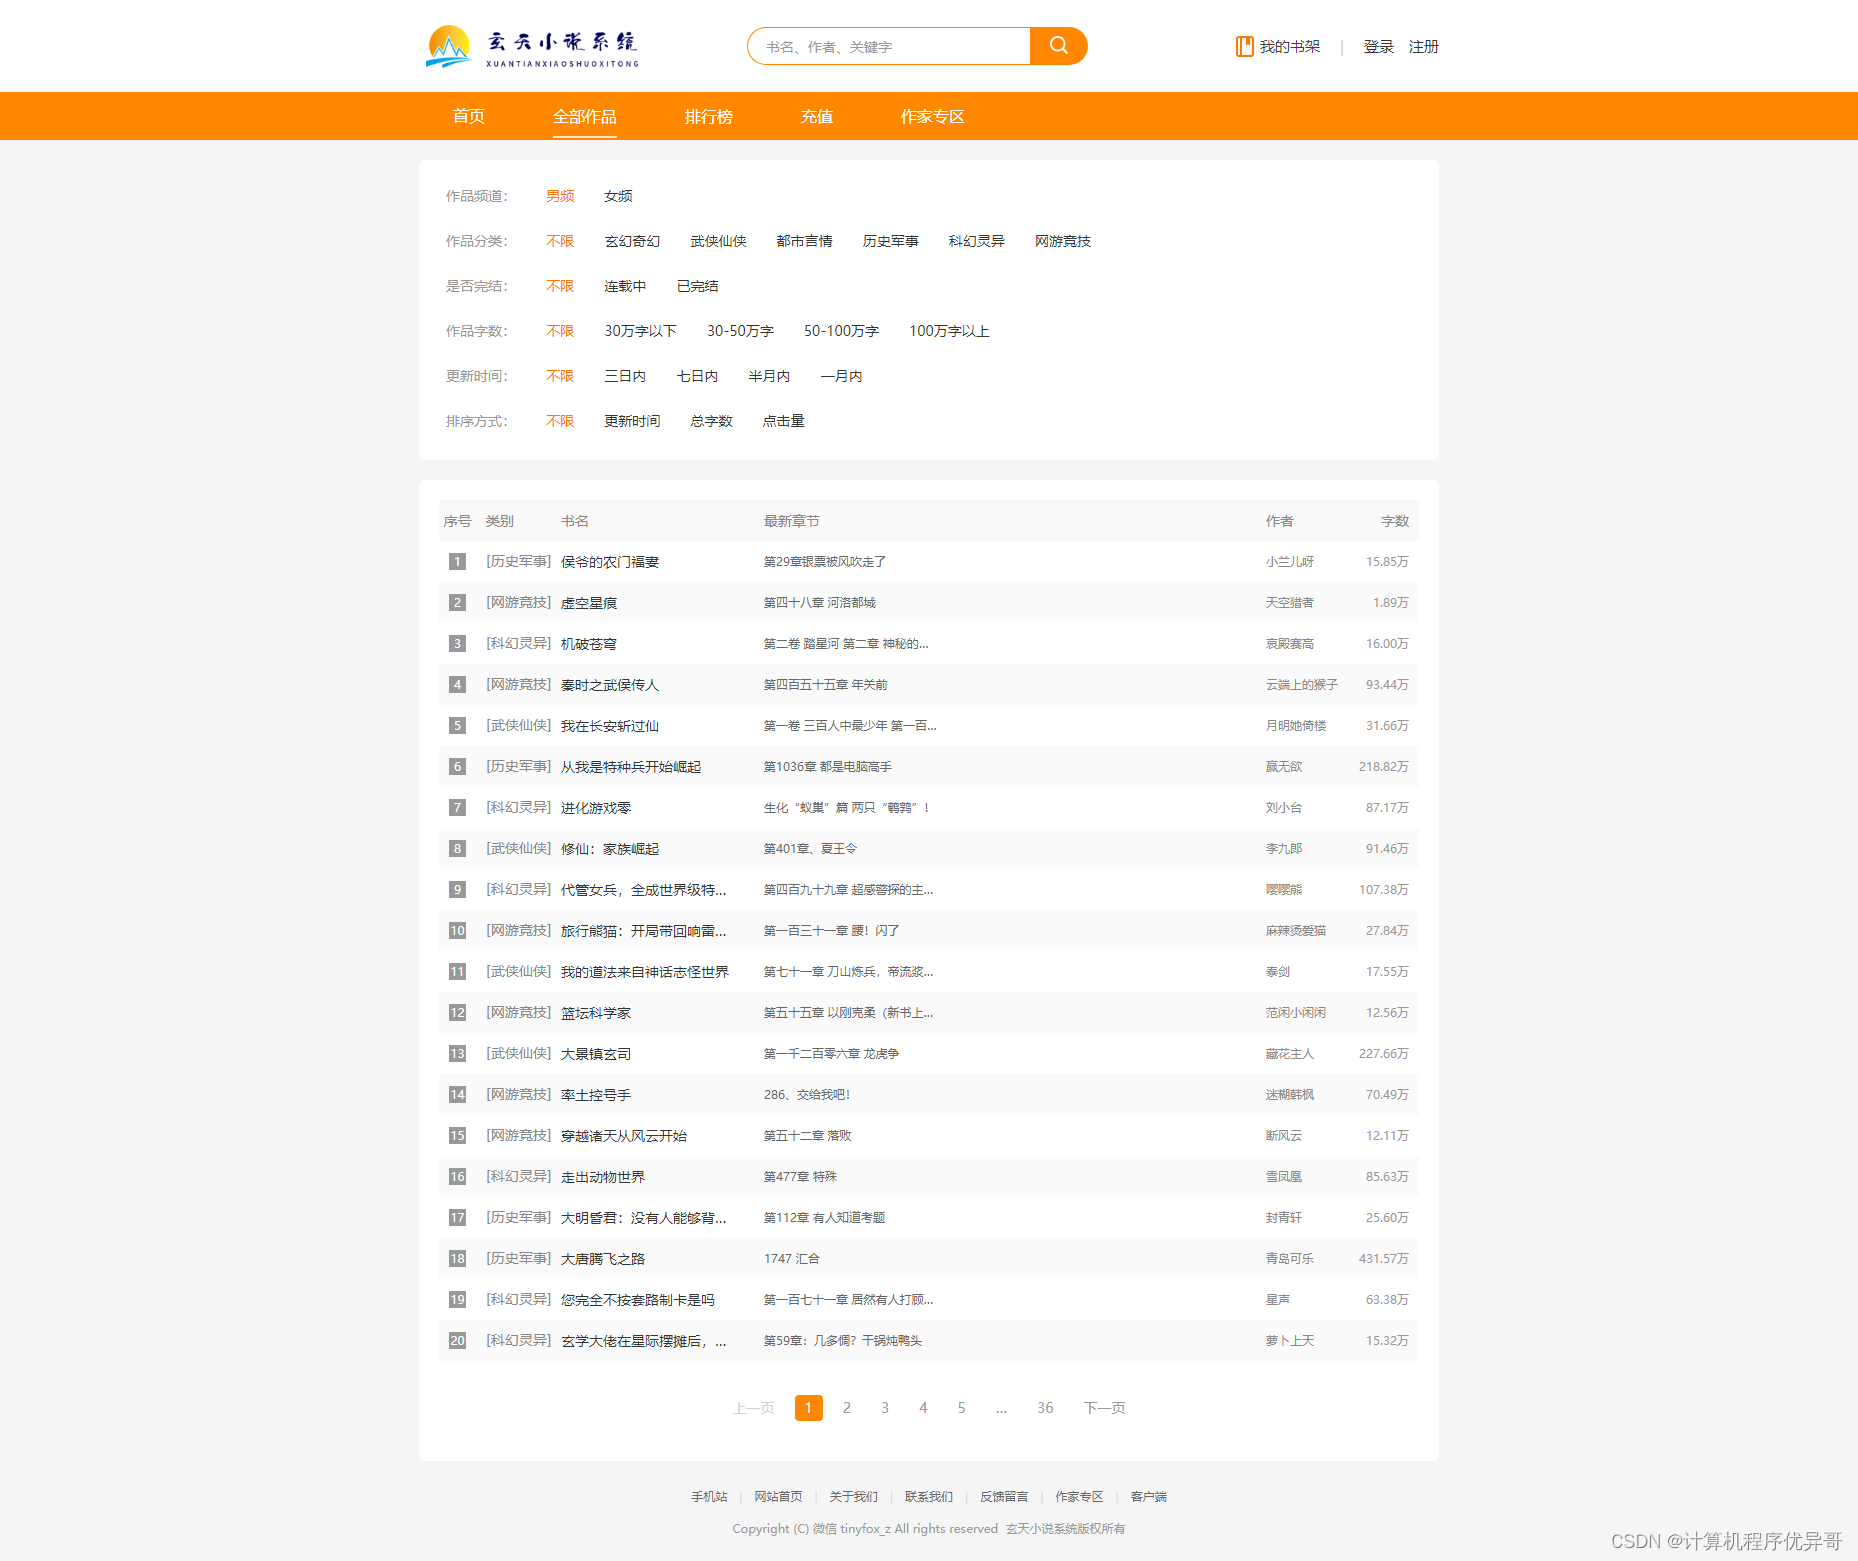Open 我的书架 link
1858x1561 pixels.
[1290, 47]
